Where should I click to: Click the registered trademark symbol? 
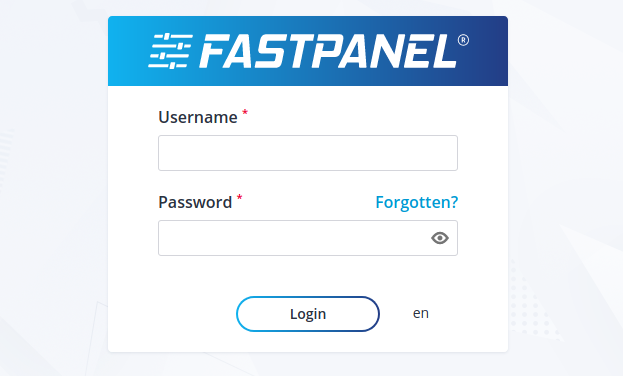[x=463, y=40]
